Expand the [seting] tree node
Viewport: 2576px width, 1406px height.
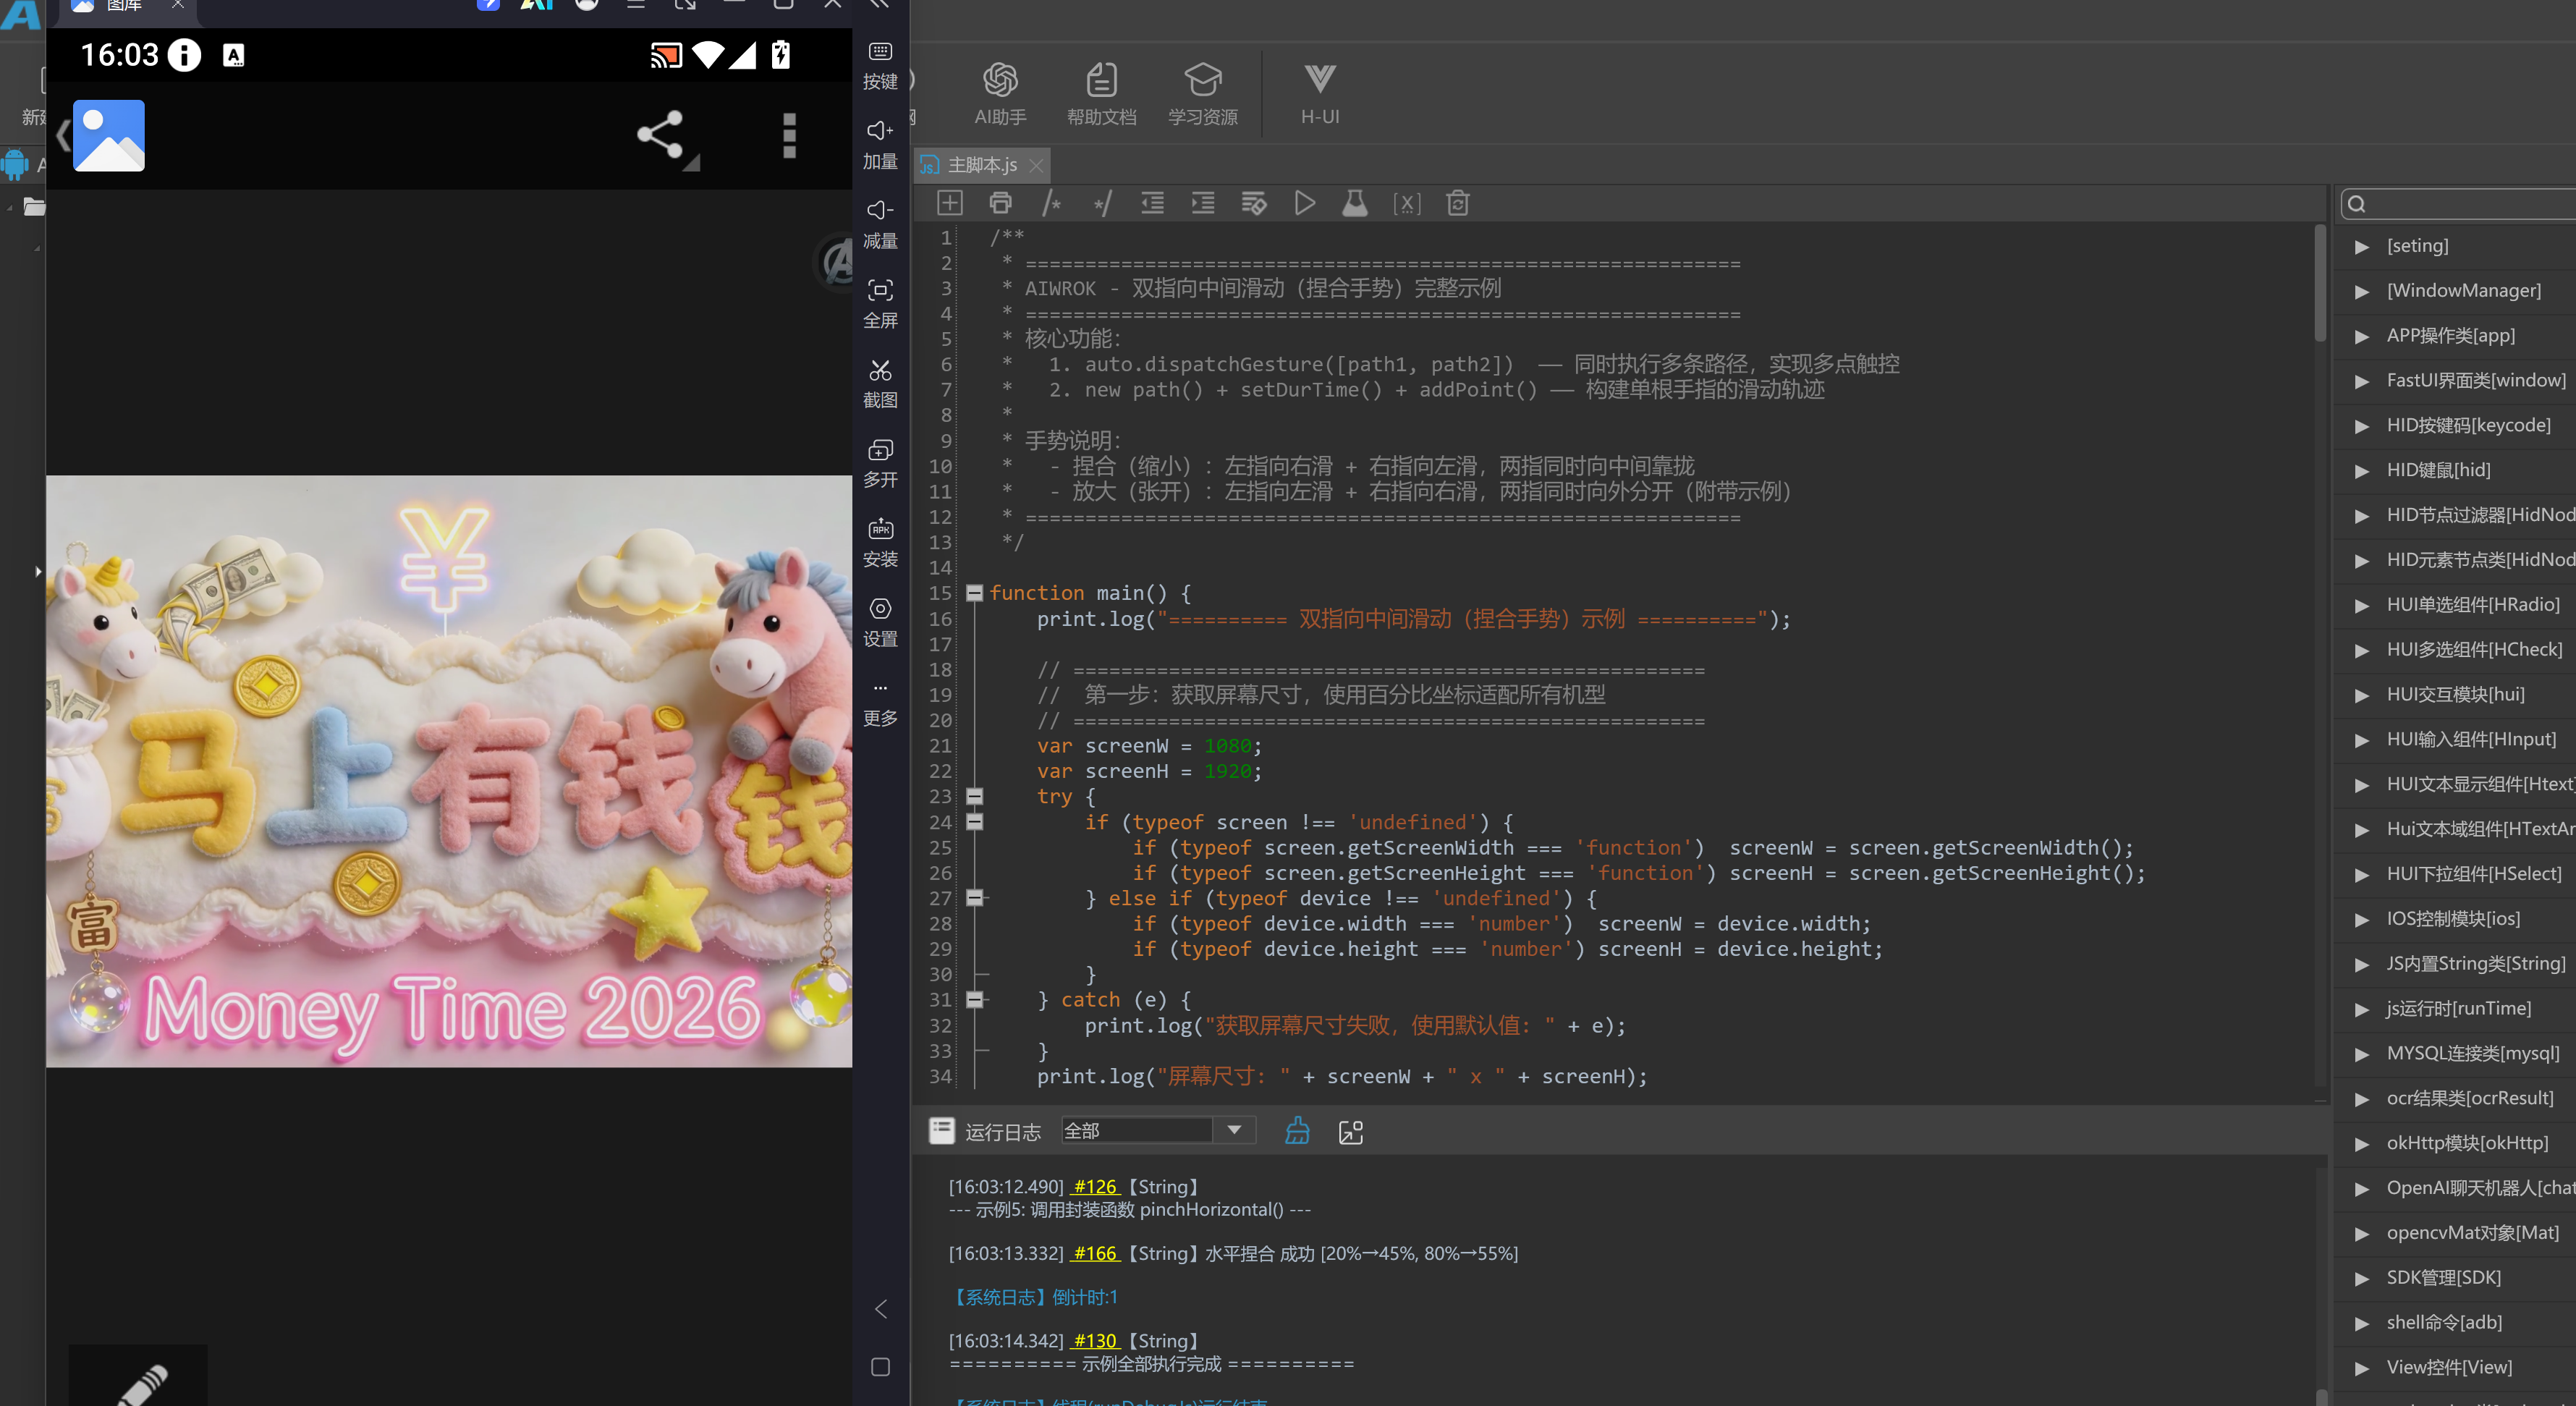[x=2362, y=246]
